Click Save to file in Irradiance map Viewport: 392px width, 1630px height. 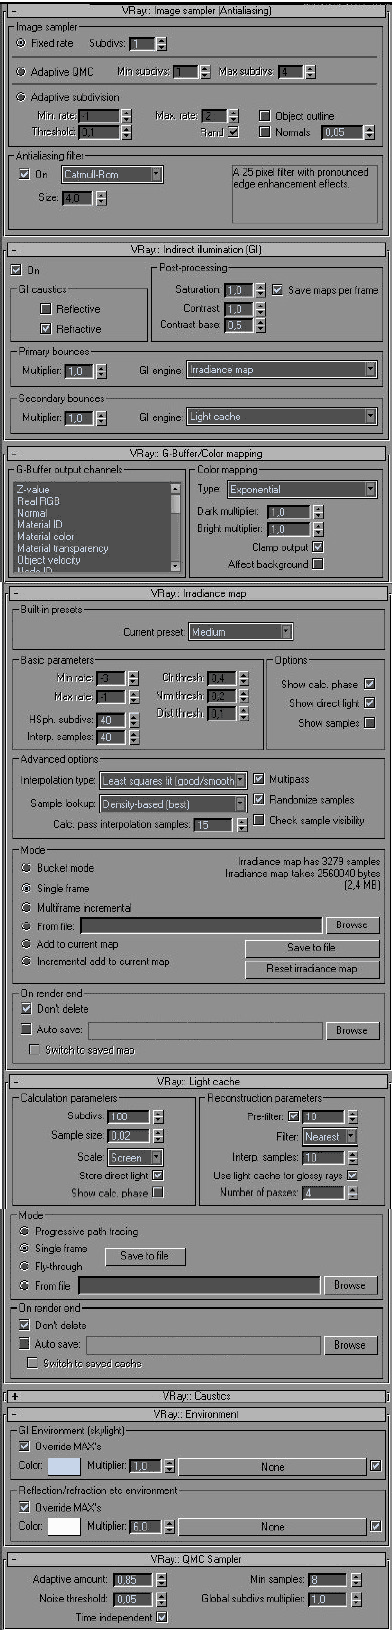[x=312, y=948]
